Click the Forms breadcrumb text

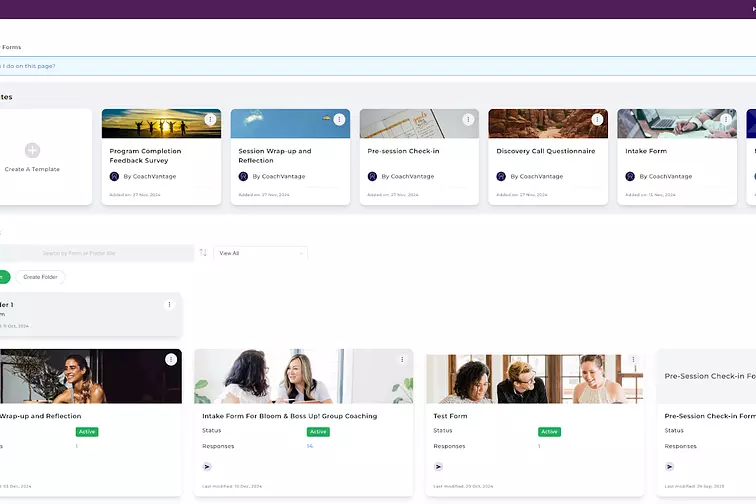coord(11,47)
